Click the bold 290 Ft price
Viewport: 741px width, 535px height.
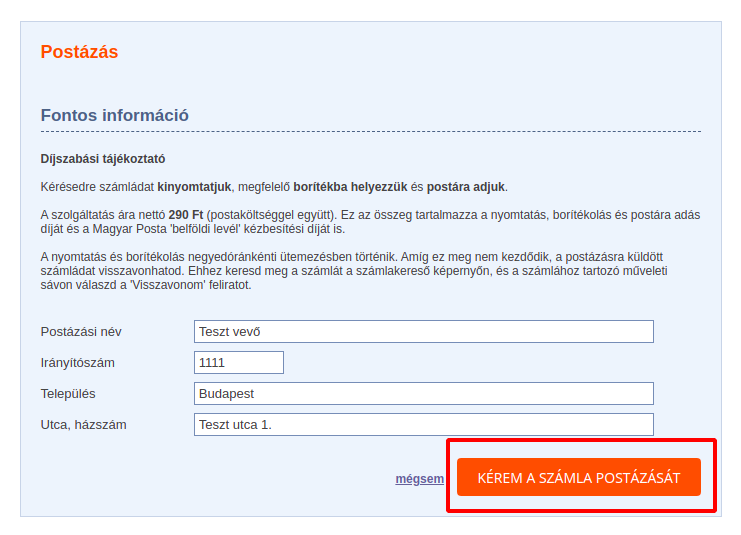tap(185, 215)
